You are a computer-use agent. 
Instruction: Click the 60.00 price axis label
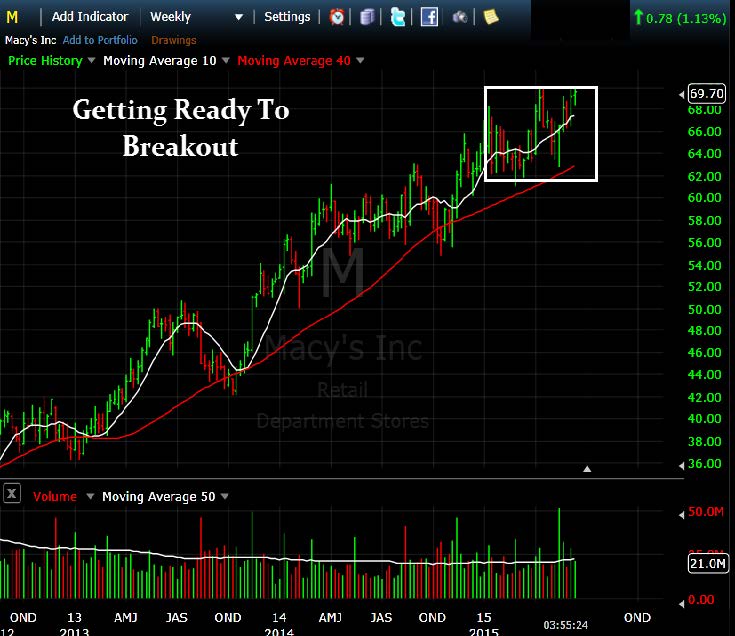tap(705, 197)
